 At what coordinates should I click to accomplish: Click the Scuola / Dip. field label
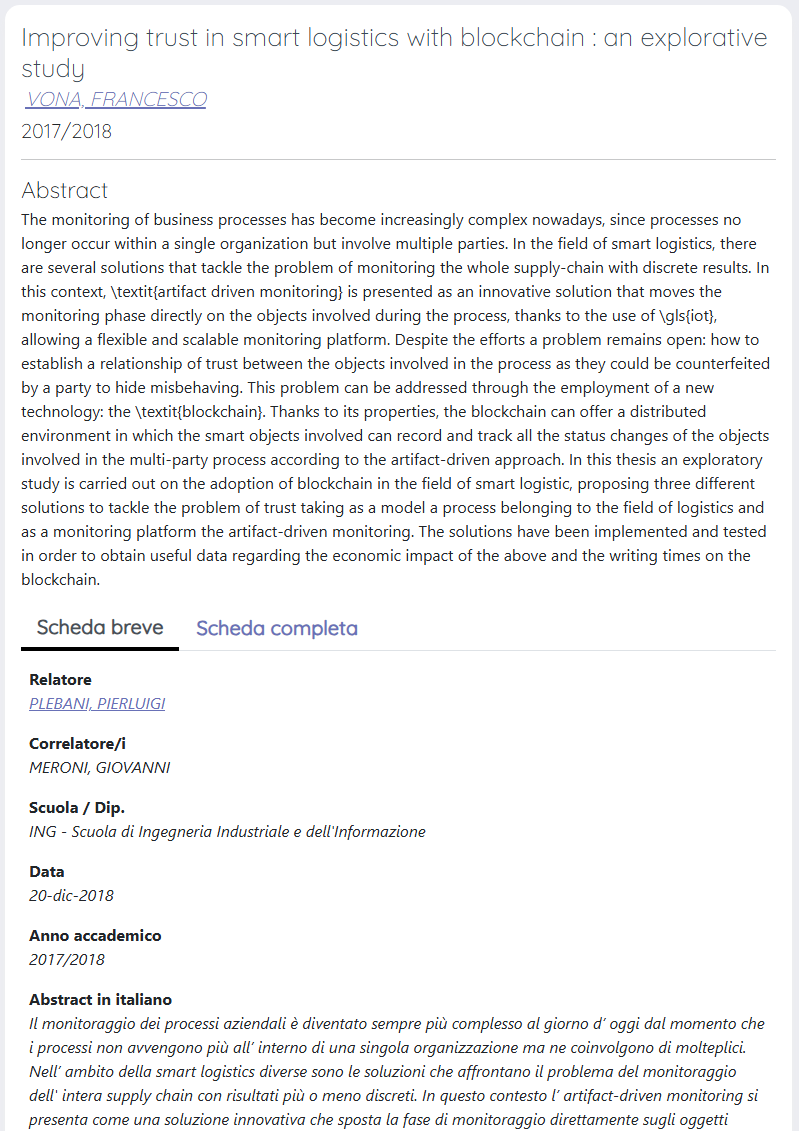pos(77,808)
